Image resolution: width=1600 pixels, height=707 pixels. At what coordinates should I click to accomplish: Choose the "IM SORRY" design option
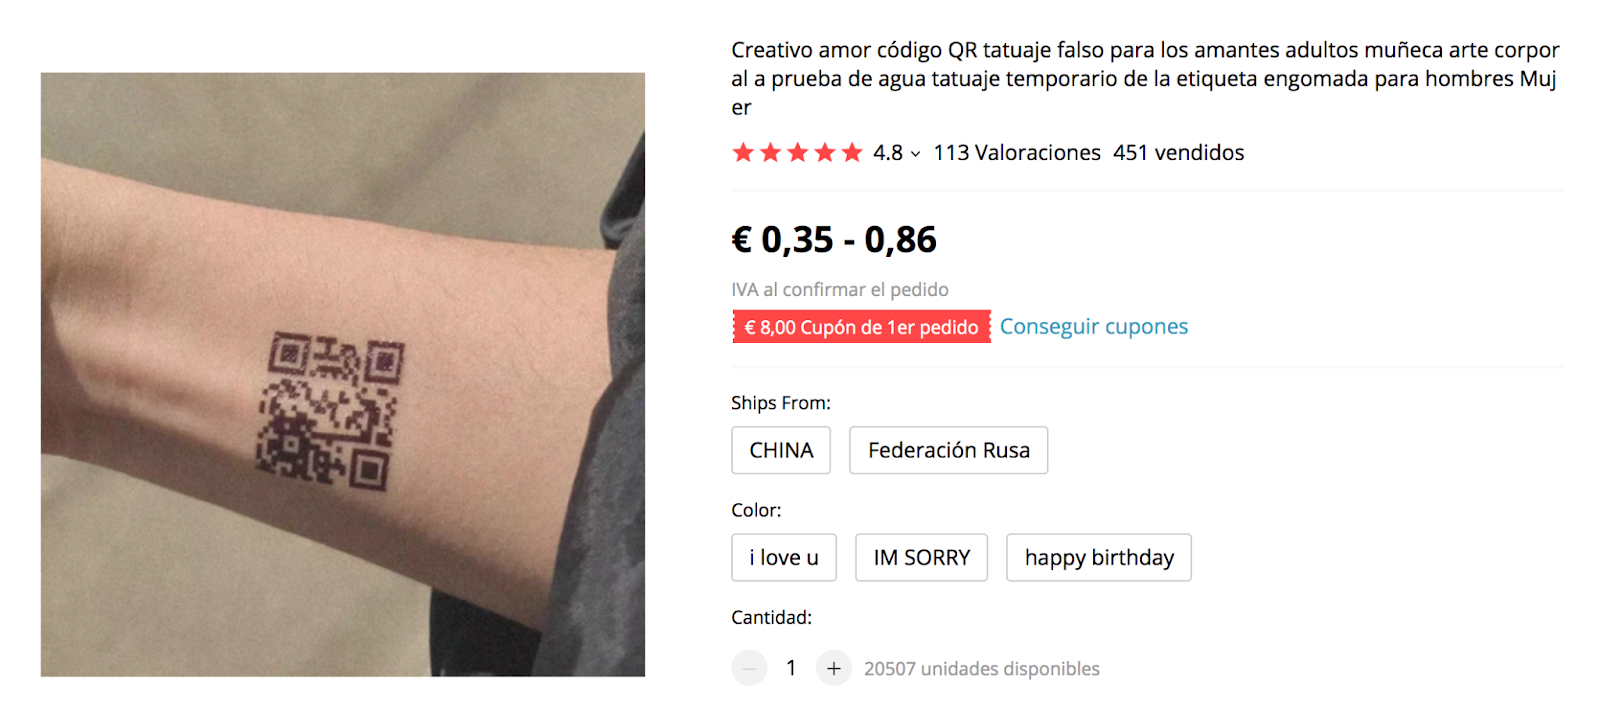pos(921,557)
